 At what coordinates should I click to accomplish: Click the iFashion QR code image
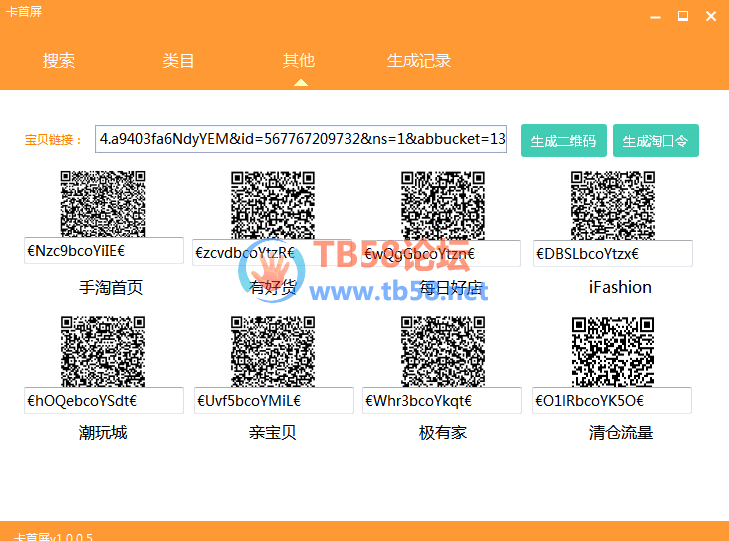tap(613, 205)
